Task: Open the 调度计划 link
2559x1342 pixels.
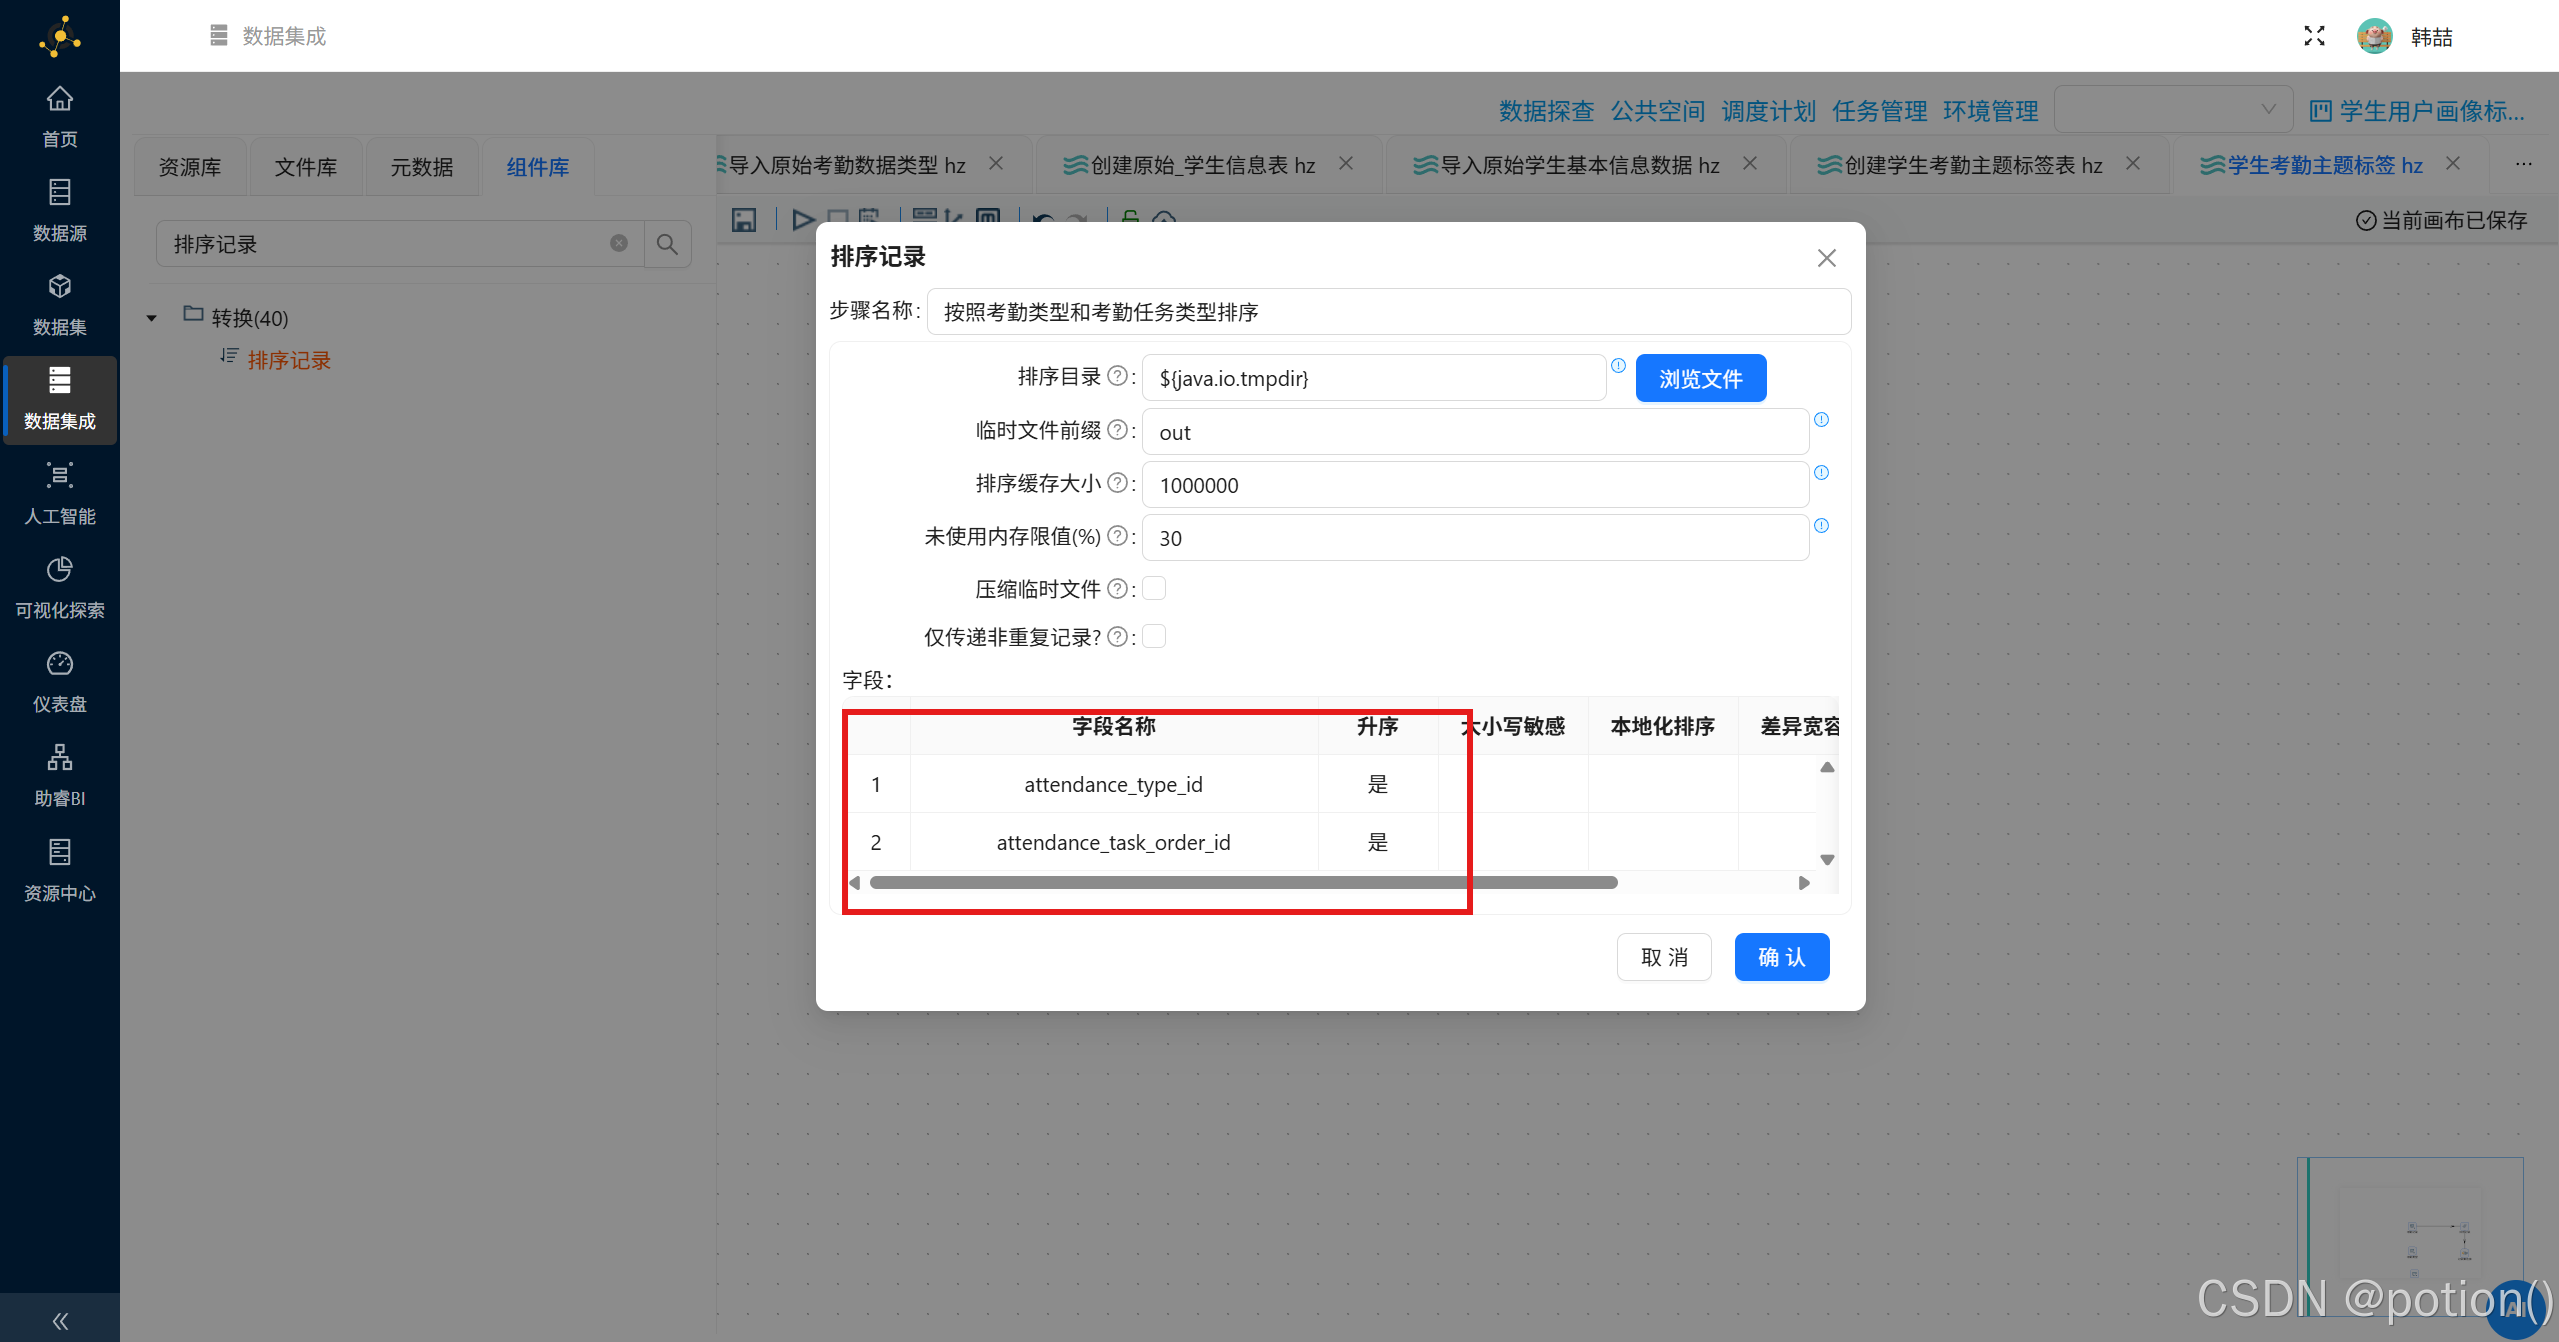Action: click(x=1768, y=111)
